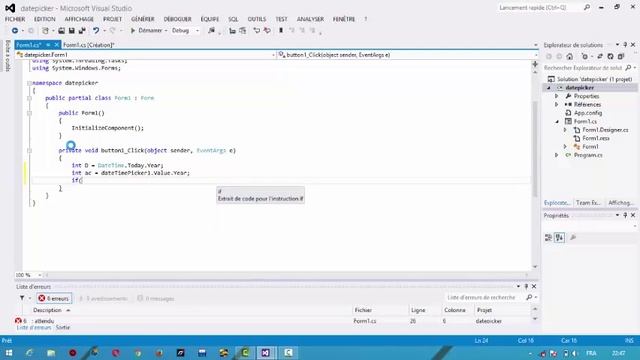Click the Windows Start button
The width and height of the screenshot is (640, 360).
pos(9,353)
